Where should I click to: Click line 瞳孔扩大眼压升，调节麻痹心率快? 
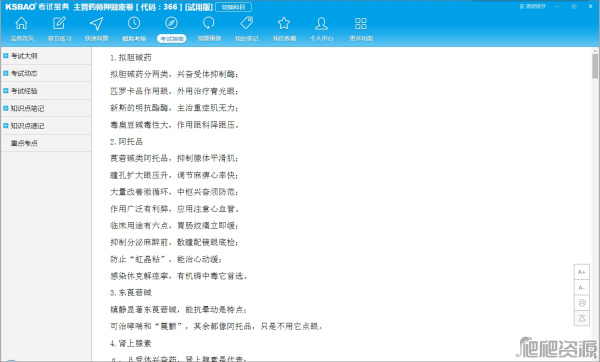(174, 175)
